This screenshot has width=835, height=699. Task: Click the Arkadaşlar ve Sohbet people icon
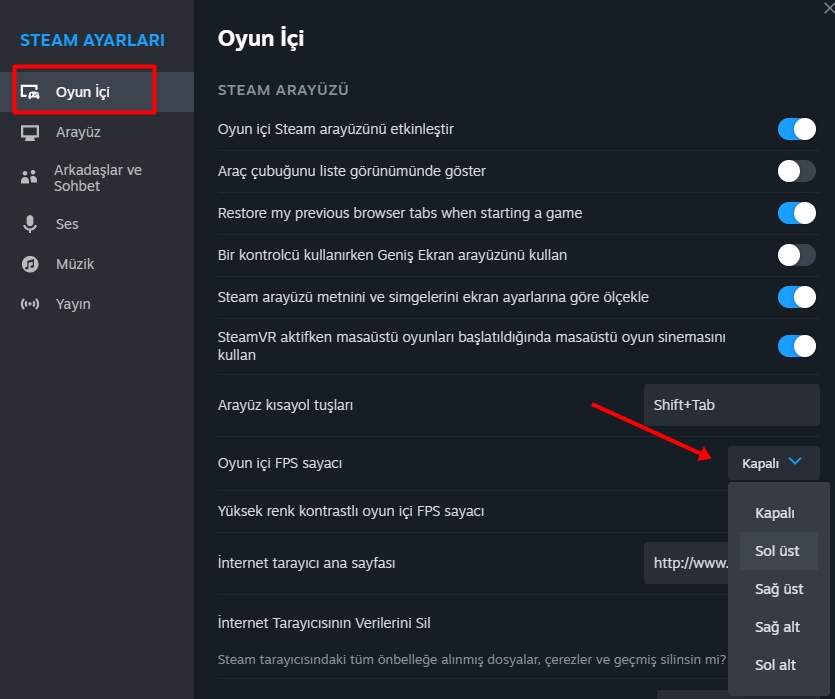pyautogui.click(x=29, y=177)
